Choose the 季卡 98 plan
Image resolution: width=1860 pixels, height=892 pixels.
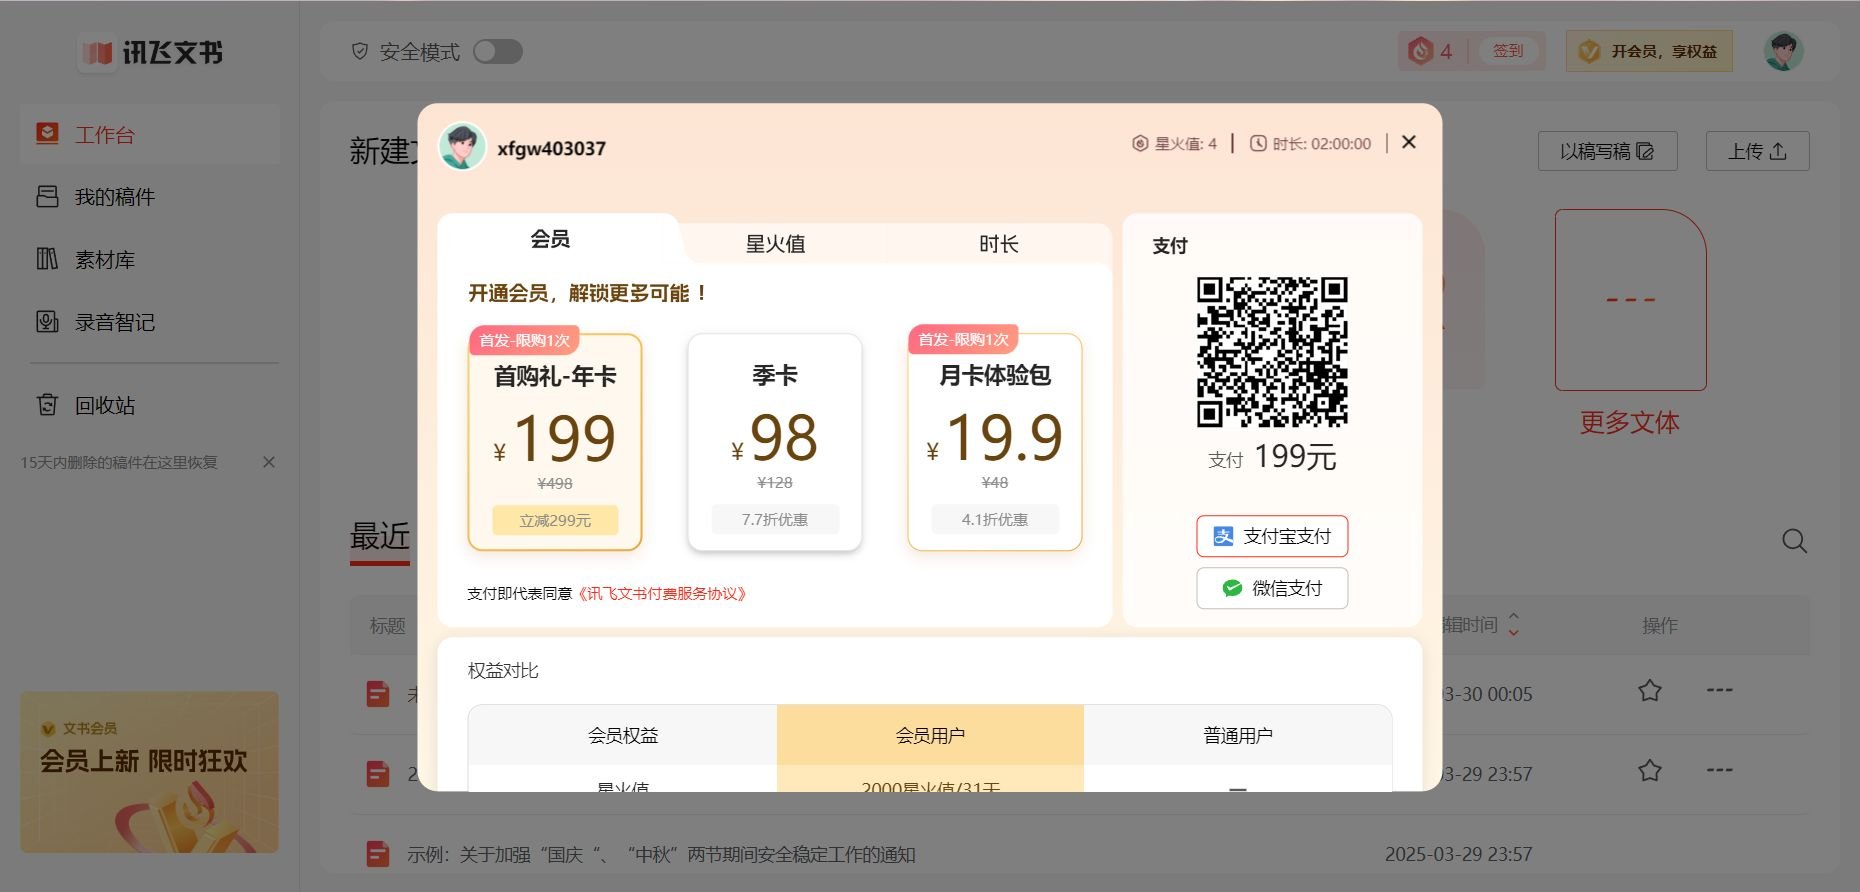(775, 442)
